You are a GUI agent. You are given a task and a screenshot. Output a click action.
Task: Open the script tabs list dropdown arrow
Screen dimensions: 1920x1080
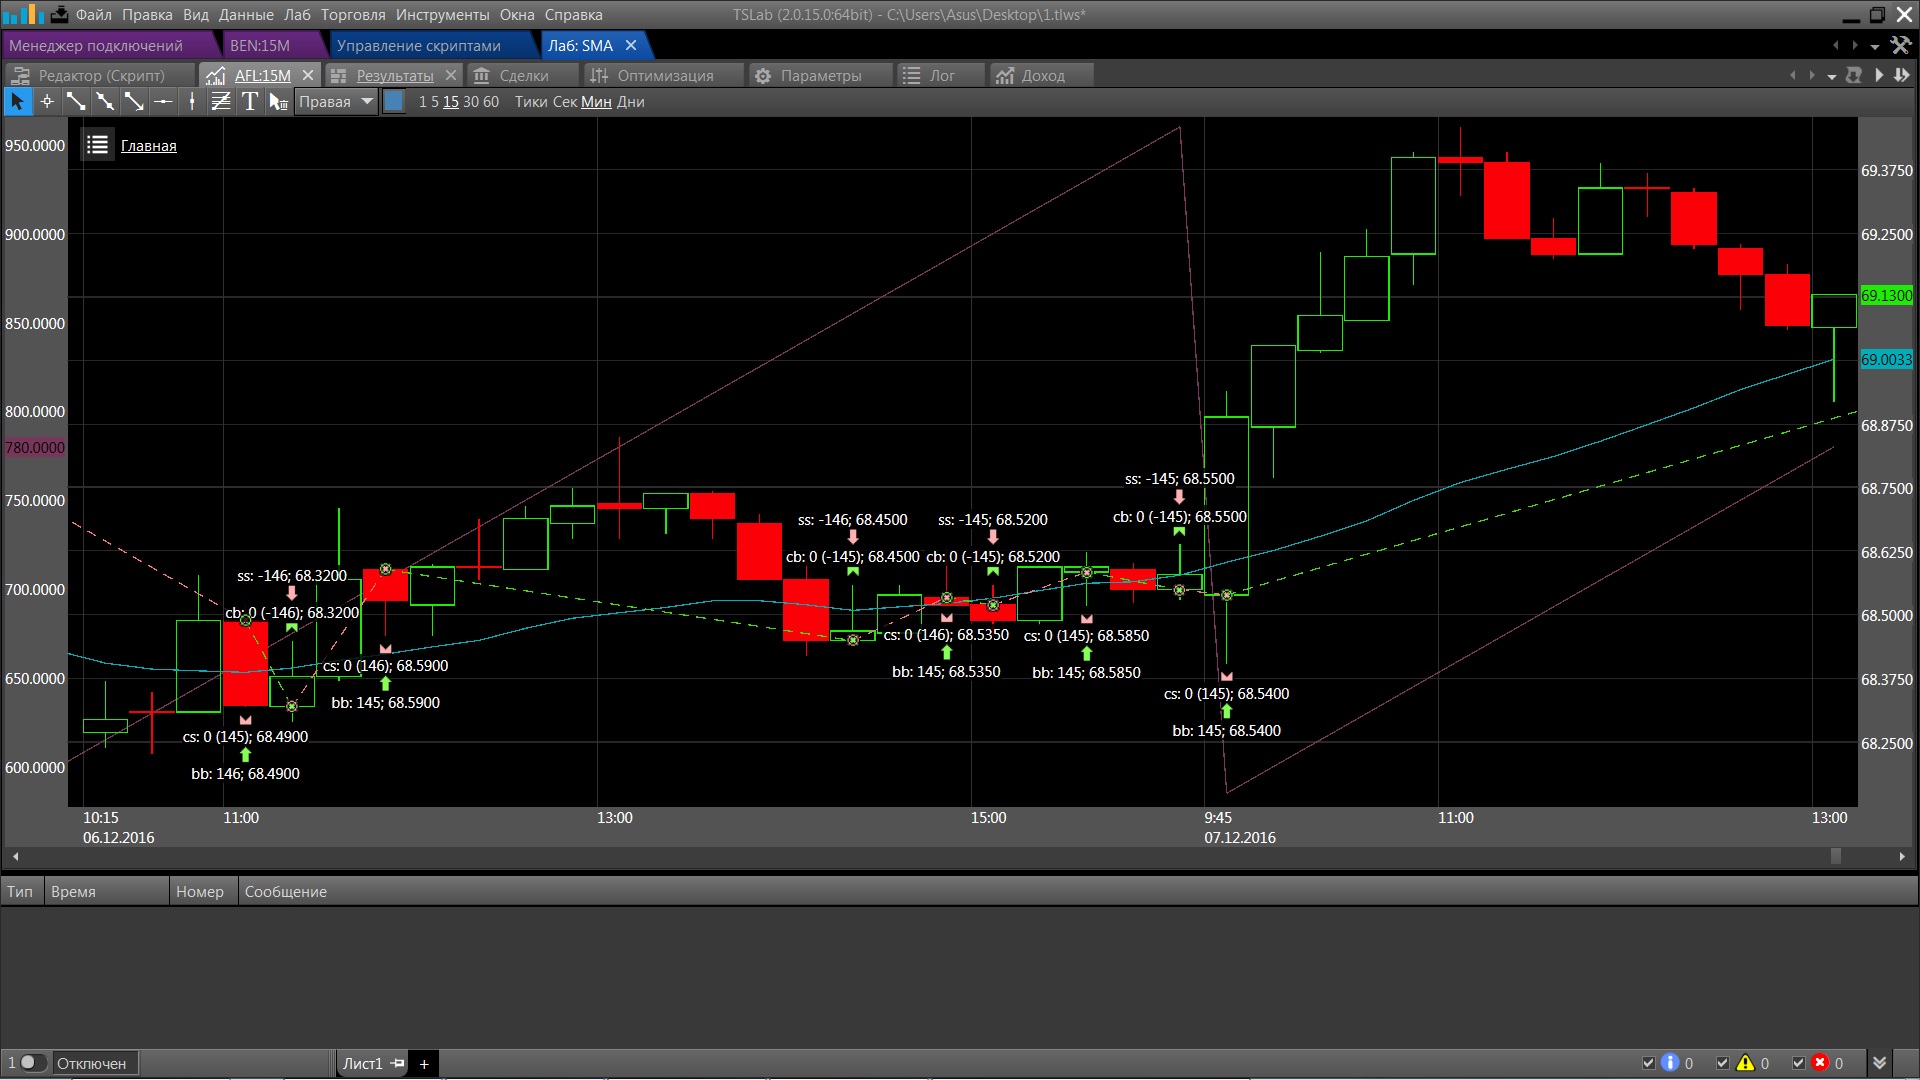[x=1831, y=76]
